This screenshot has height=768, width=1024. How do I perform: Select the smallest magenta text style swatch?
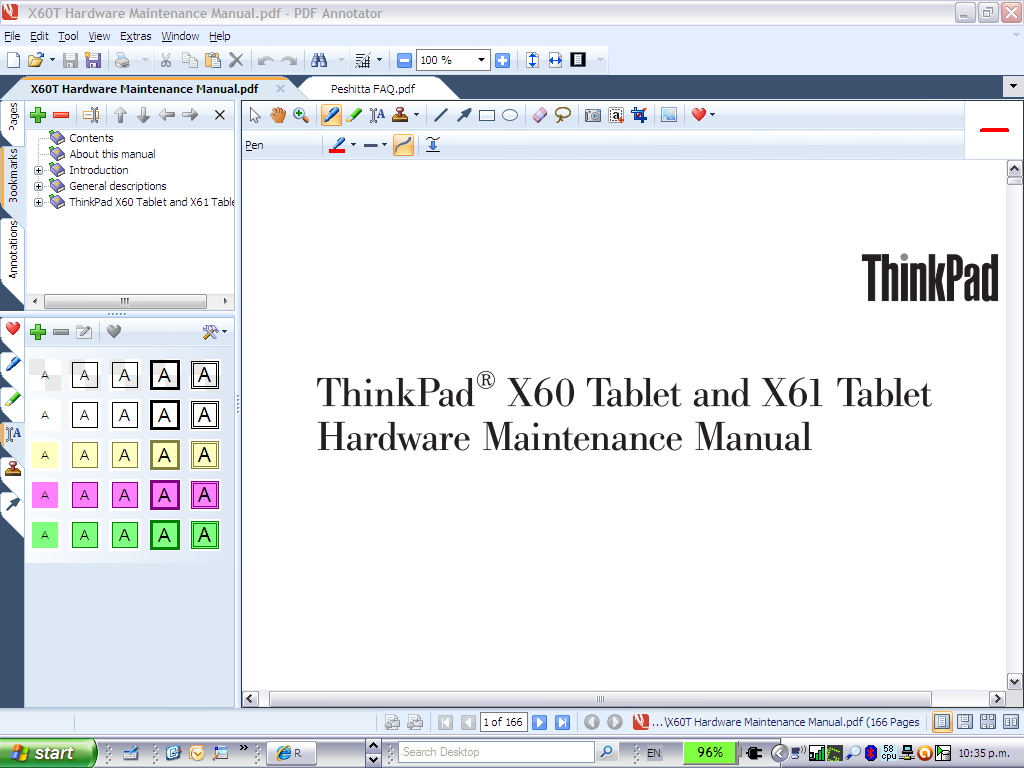[45, 496]
